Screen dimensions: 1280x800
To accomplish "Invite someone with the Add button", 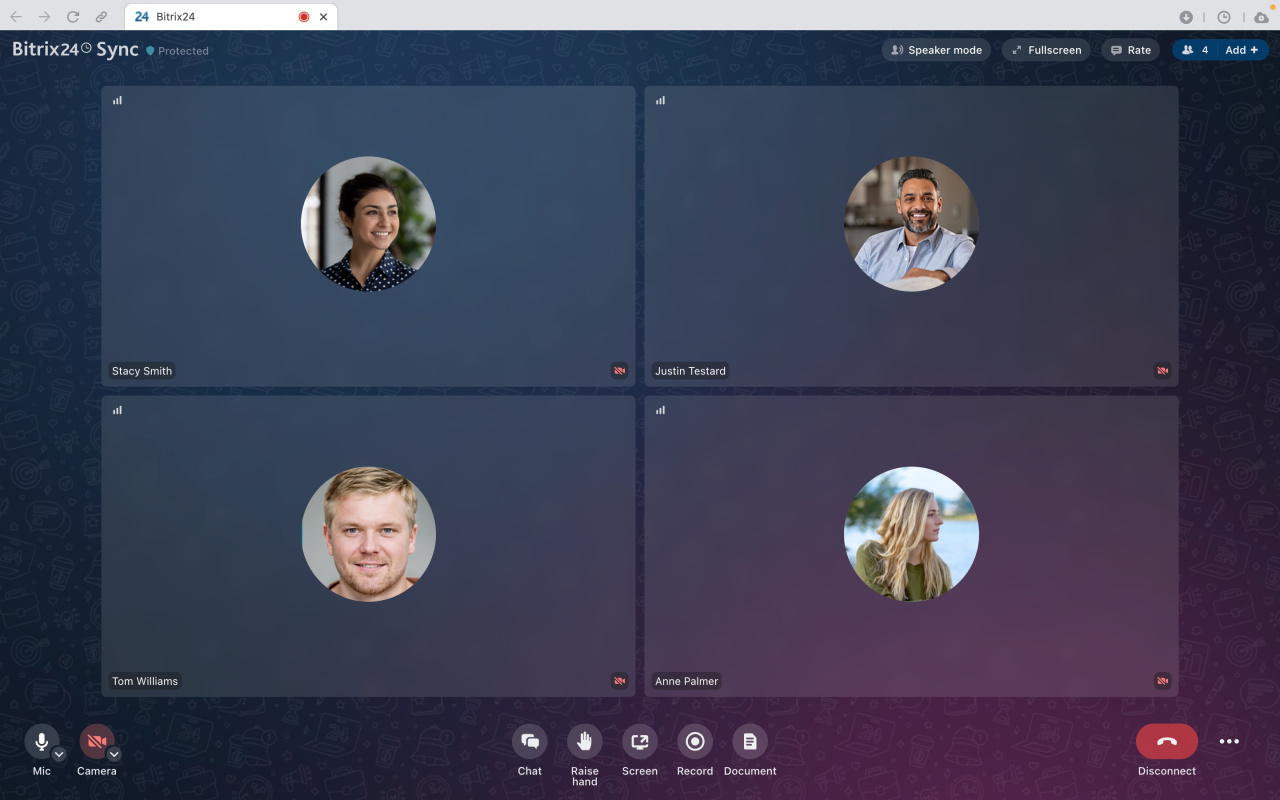I will point(1240,49).
